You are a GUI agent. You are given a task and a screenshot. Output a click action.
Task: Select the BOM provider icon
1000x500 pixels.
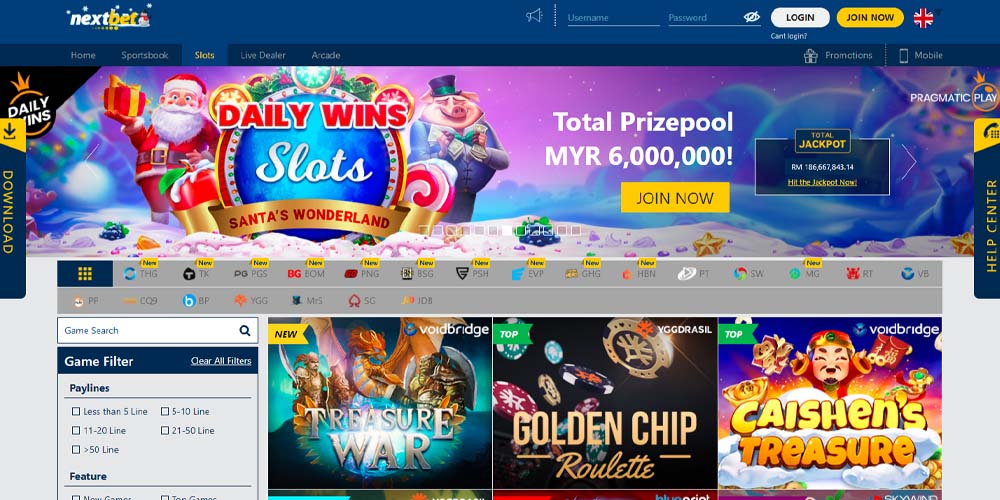305,274
